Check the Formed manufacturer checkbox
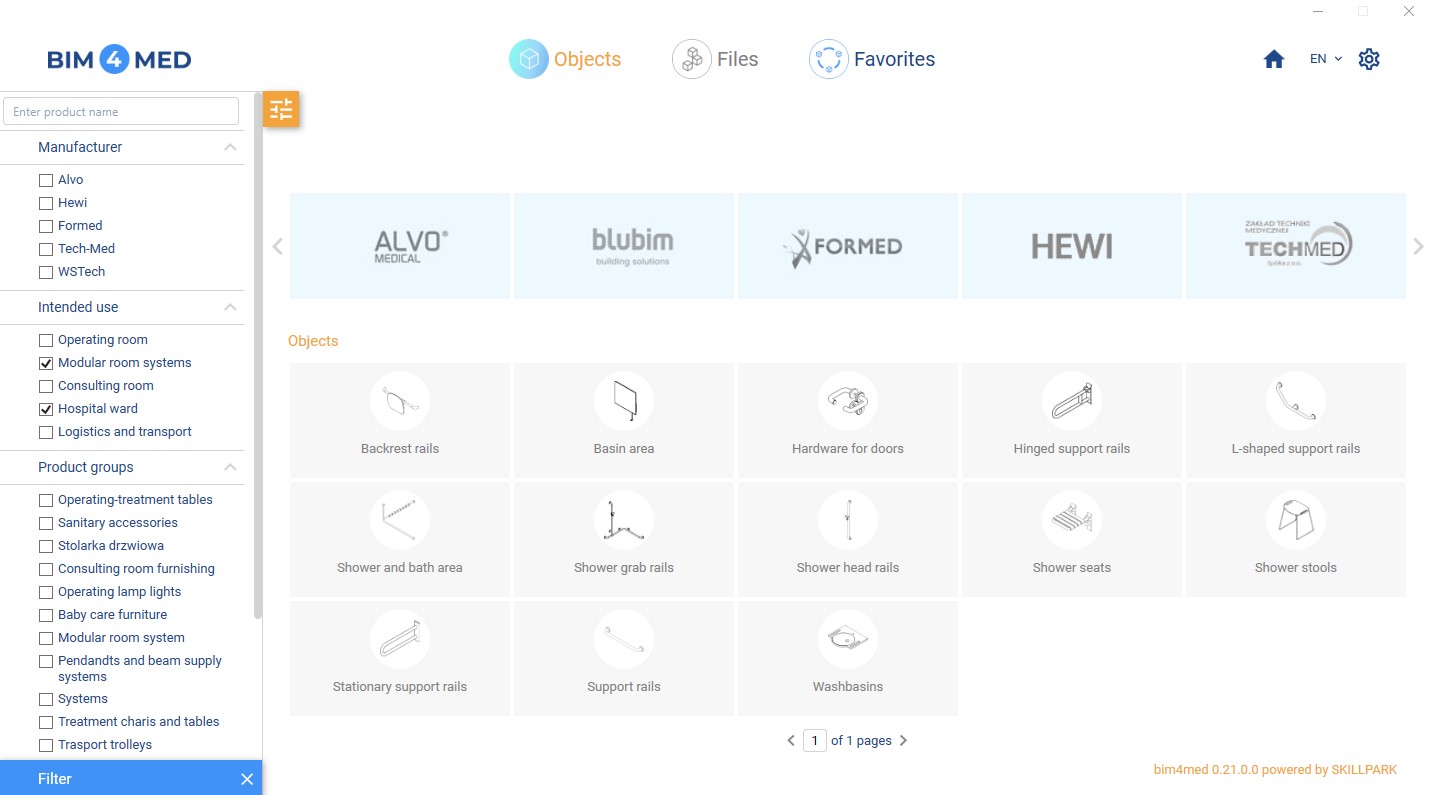The height and width of the screenshot is (795, 1429). click(45, 226)
